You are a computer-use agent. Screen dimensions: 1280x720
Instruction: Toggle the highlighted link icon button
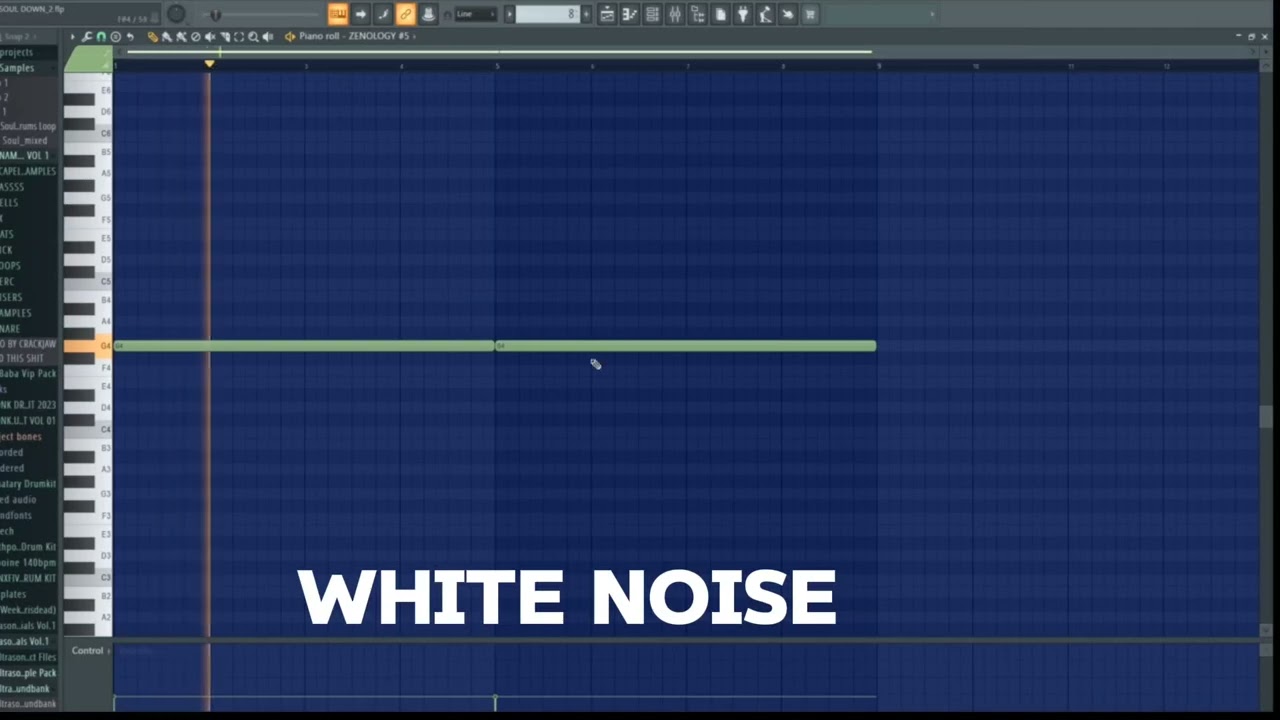(405, 14)
